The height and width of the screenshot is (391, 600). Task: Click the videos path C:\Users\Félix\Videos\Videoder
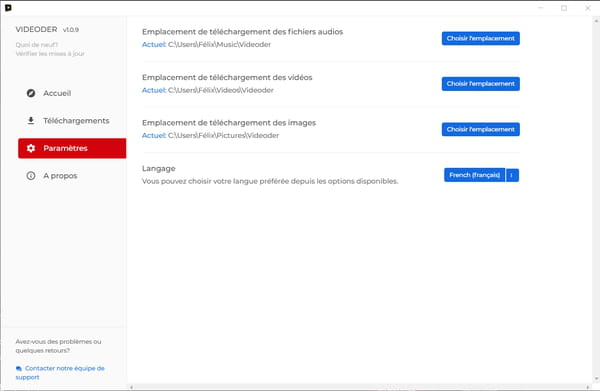221,90
